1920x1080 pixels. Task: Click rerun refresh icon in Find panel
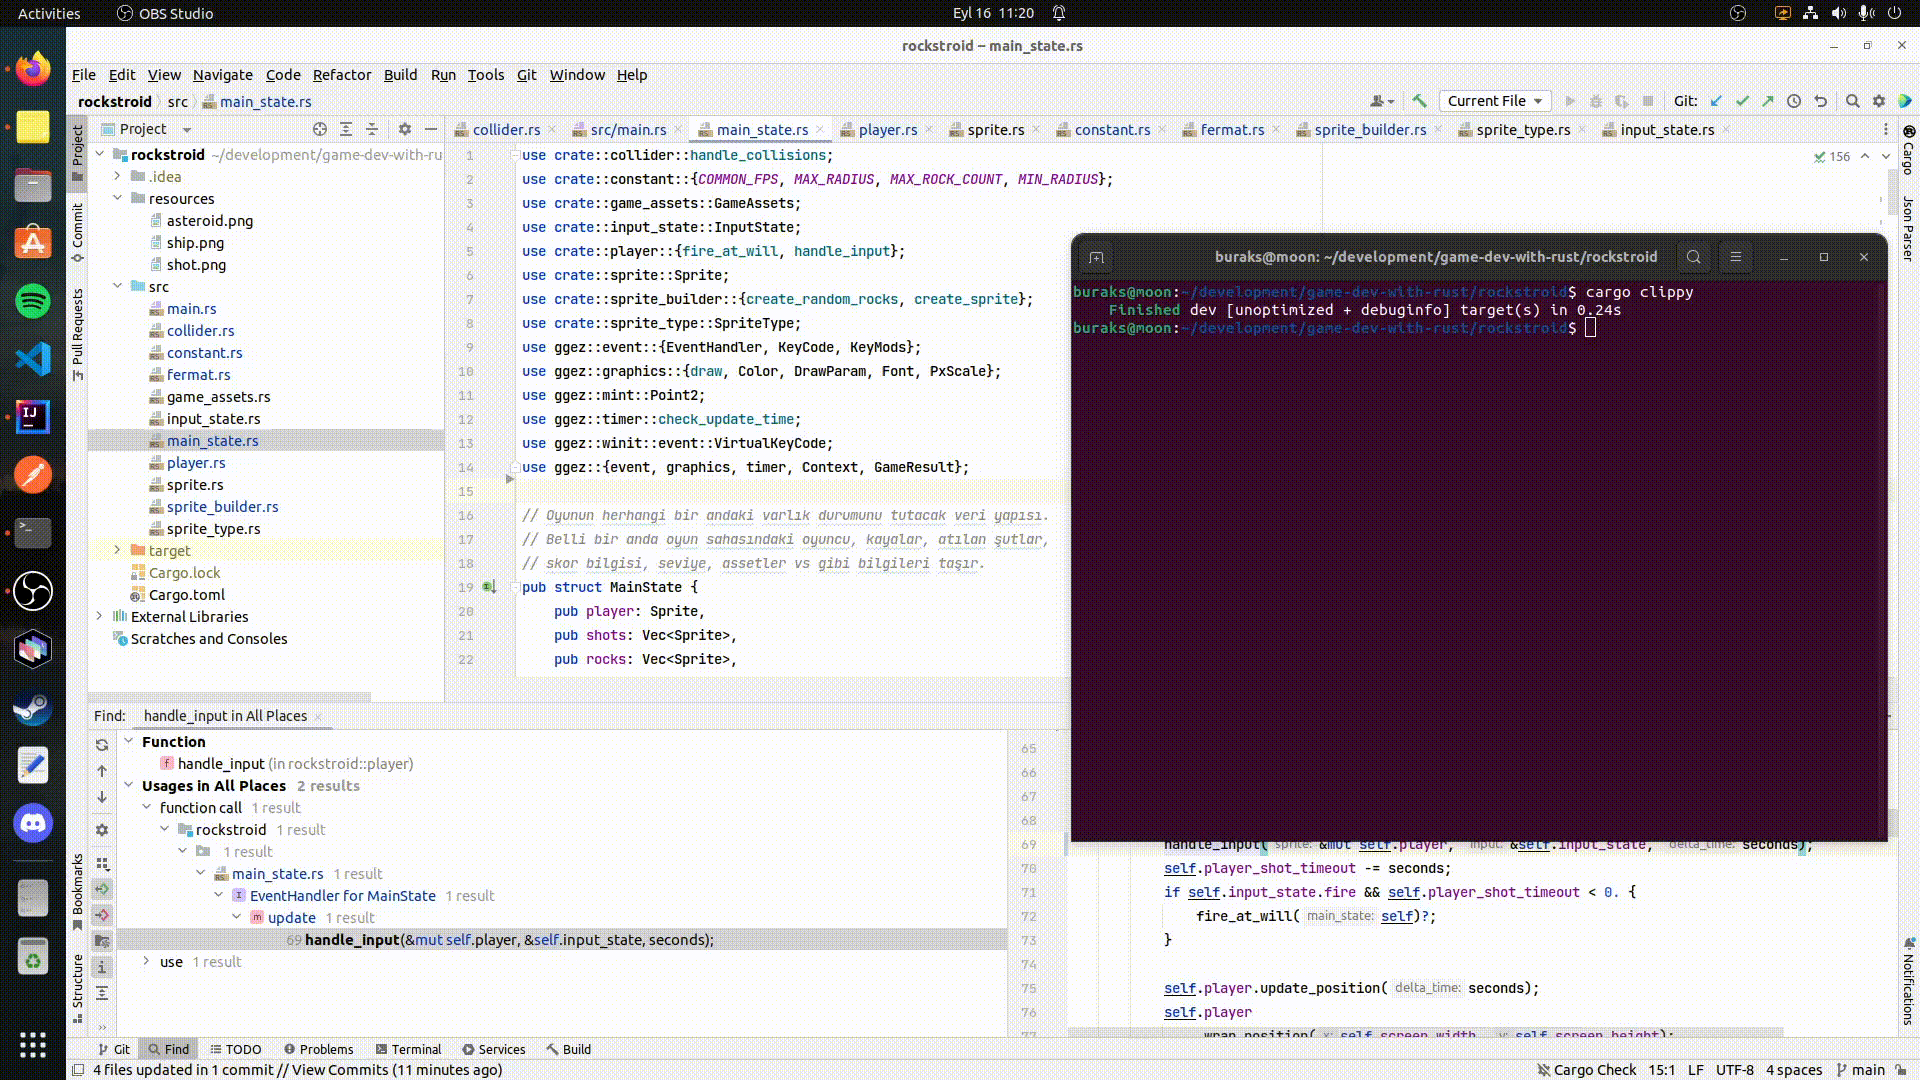click(x=102, y=745)
